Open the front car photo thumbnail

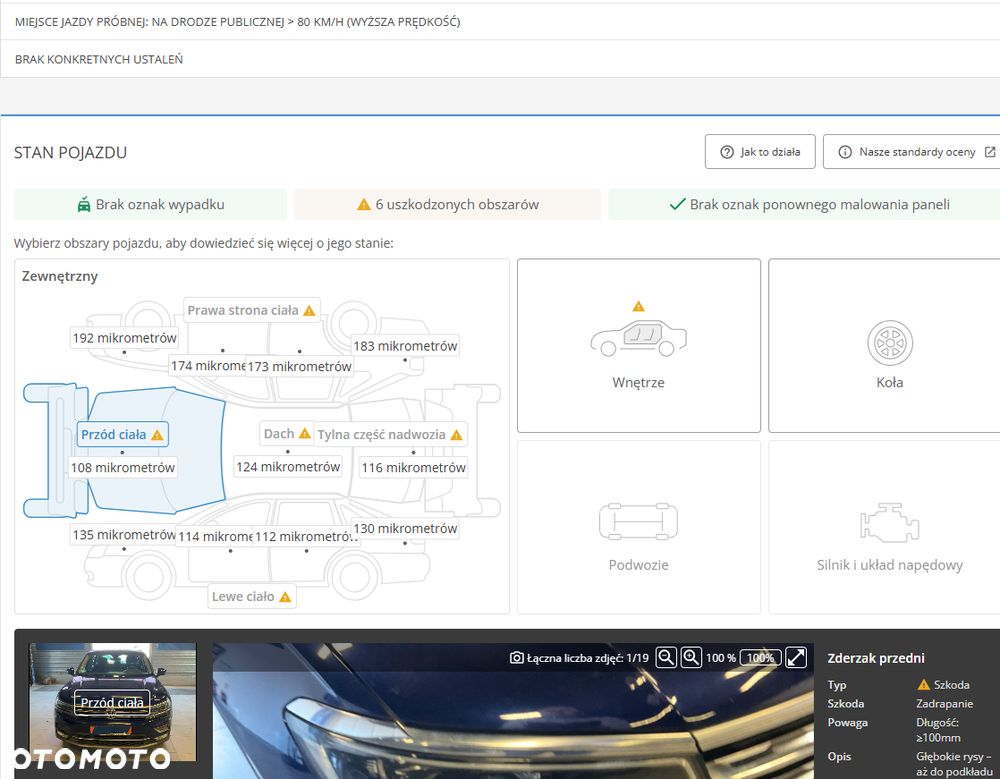112,702
